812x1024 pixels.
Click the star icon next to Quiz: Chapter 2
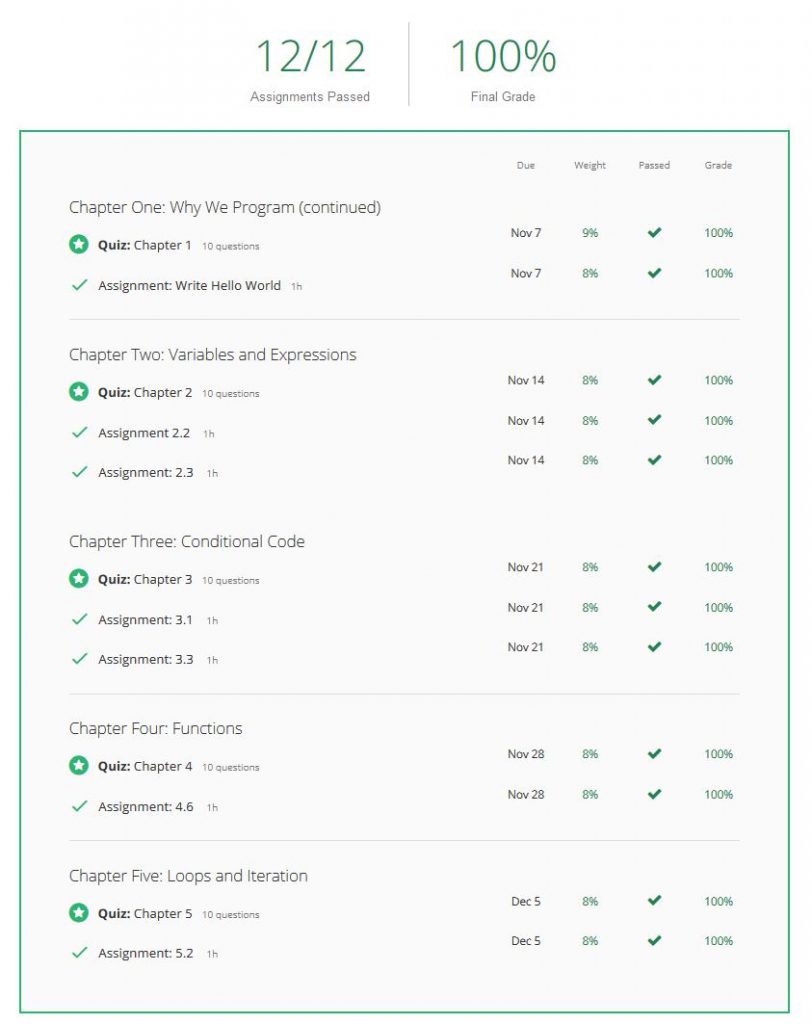[x=79, y=391]
